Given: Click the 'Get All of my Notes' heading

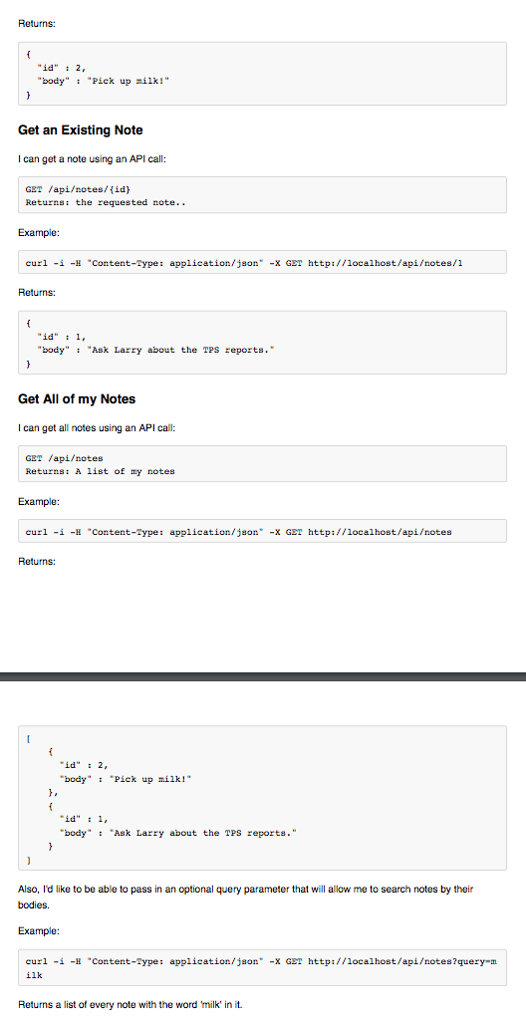Looking at the screenshot, I should (x=76, y=399).
